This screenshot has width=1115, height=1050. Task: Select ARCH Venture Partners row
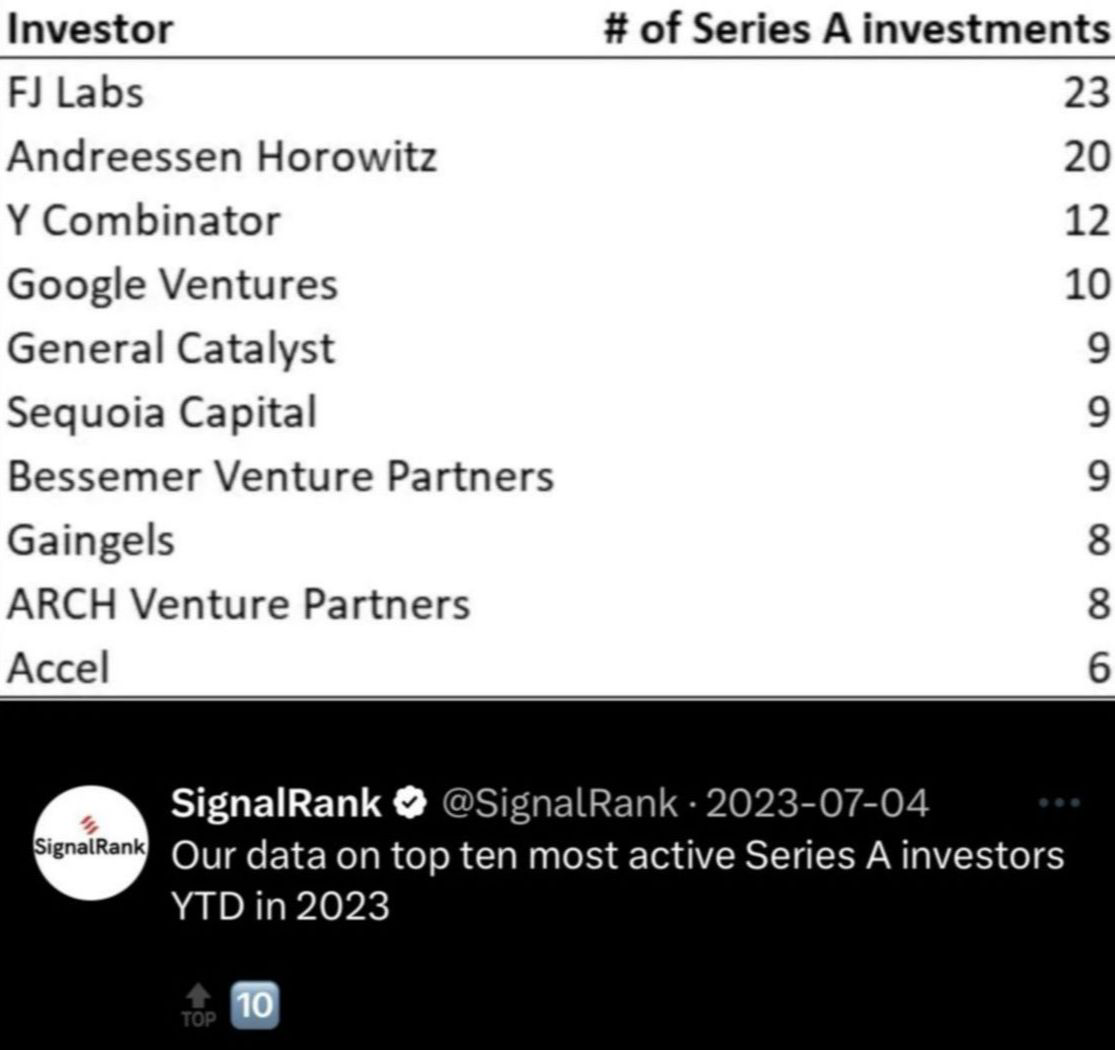tap(558, 604)
